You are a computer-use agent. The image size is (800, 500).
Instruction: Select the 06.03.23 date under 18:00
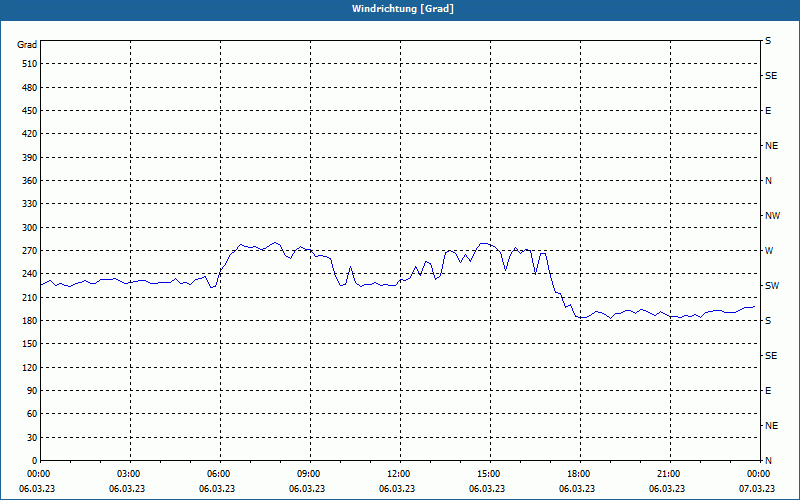tap(577, 488)
